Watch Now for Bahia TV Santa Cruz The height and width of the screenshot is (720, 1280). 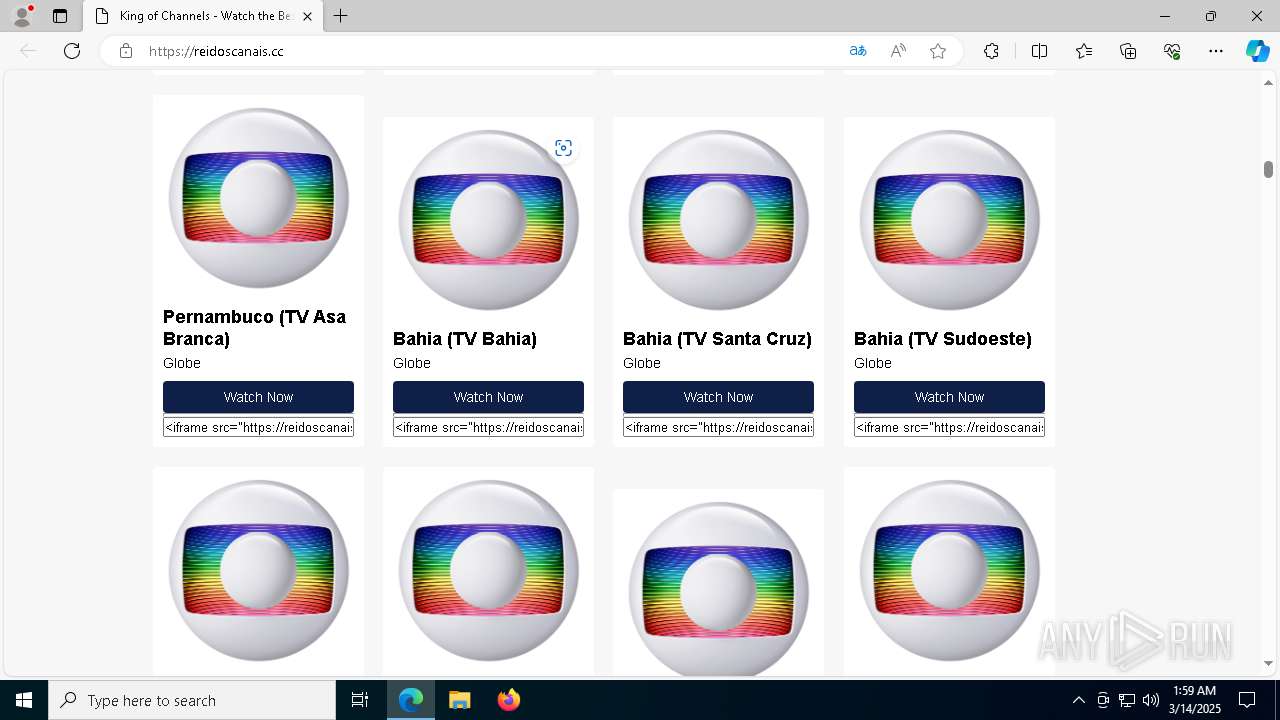(718, 397)
